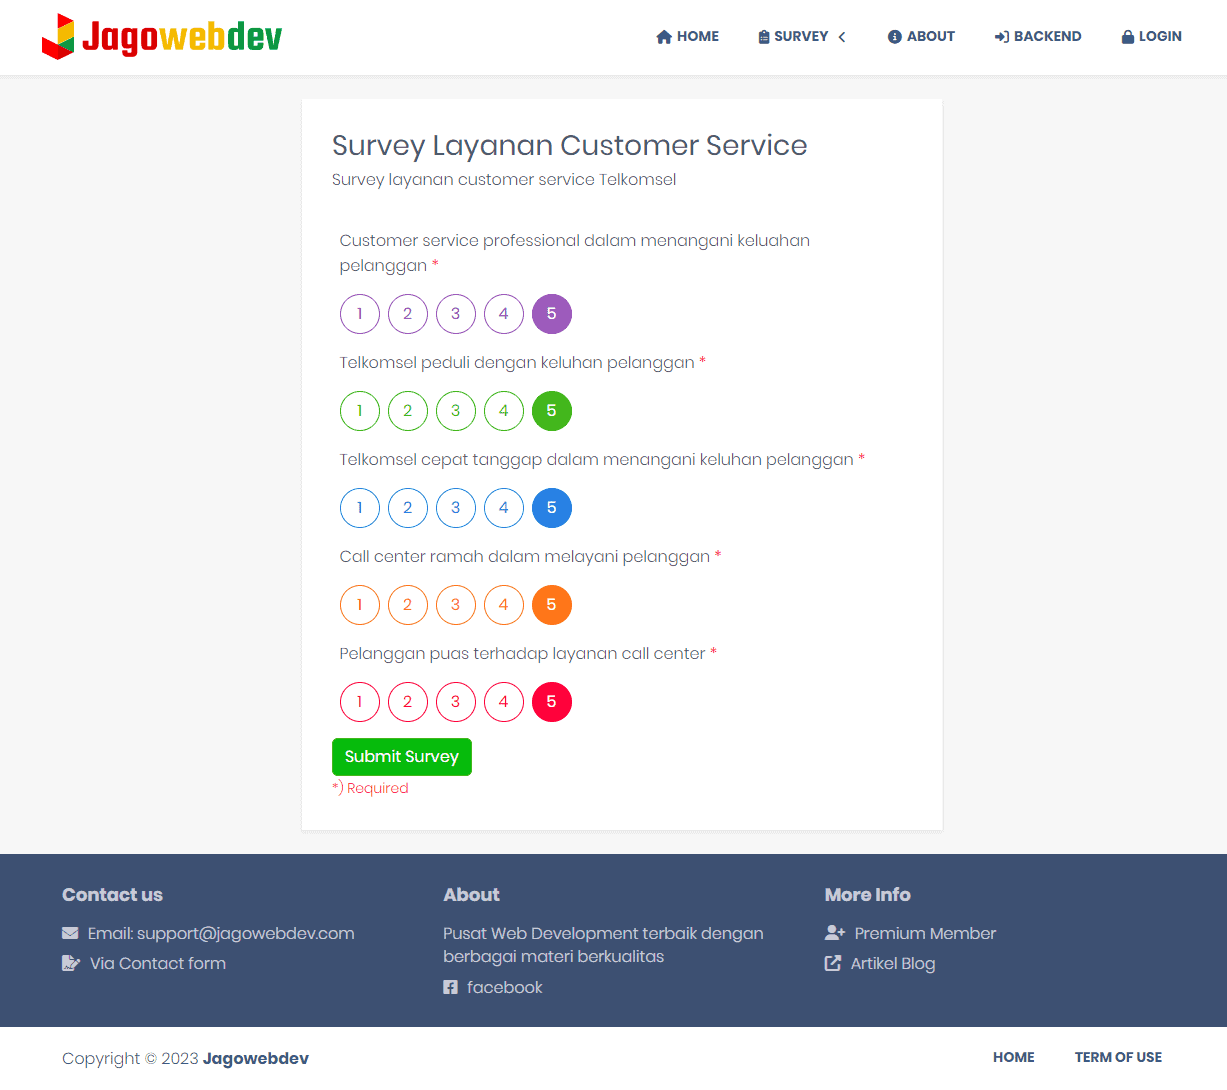1227x1090 pixels.
Task: Pick orange rating 1 for call center ramah
Action: coord(360,605)
